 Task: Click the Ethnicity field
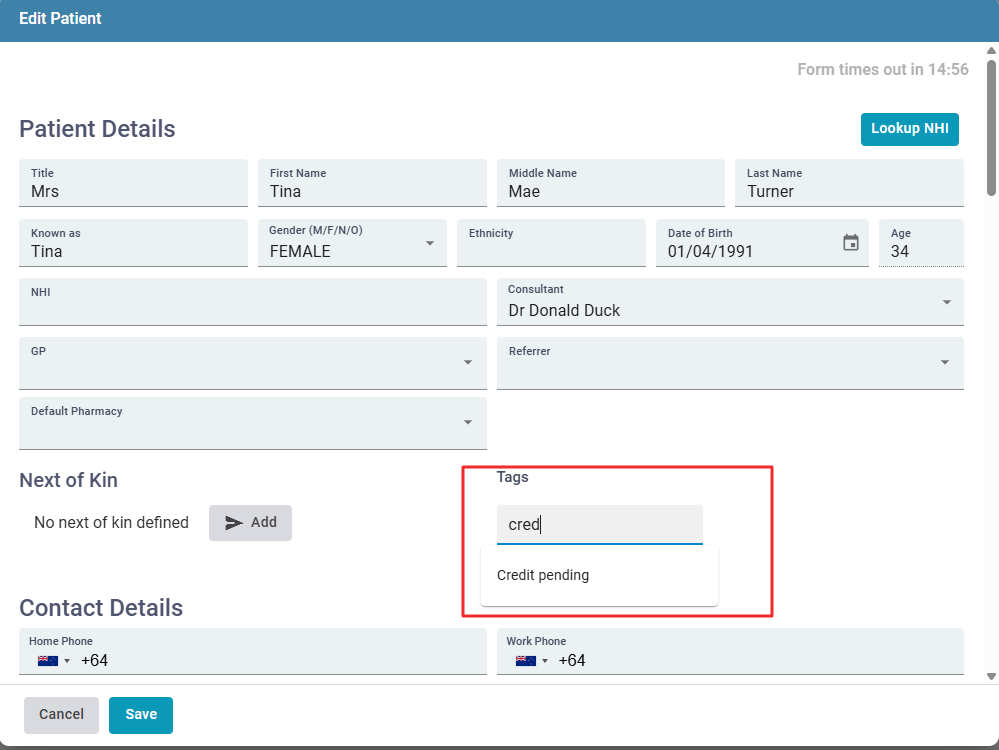tap(550, 251)
